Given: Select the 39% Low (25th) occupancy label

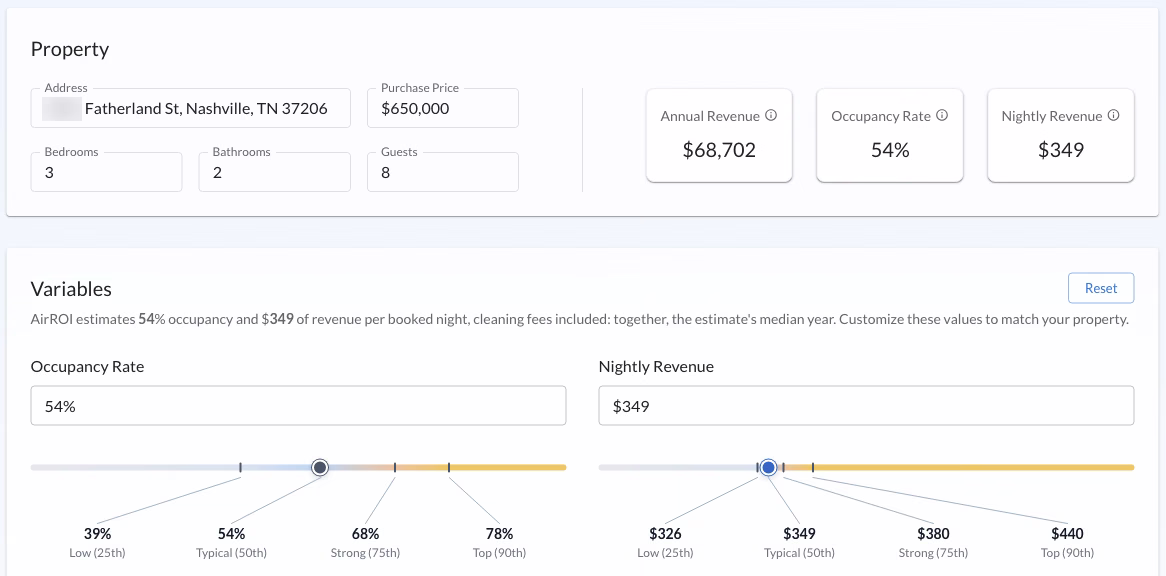Looking at the screenshot, I should click(x=97, y=543).
